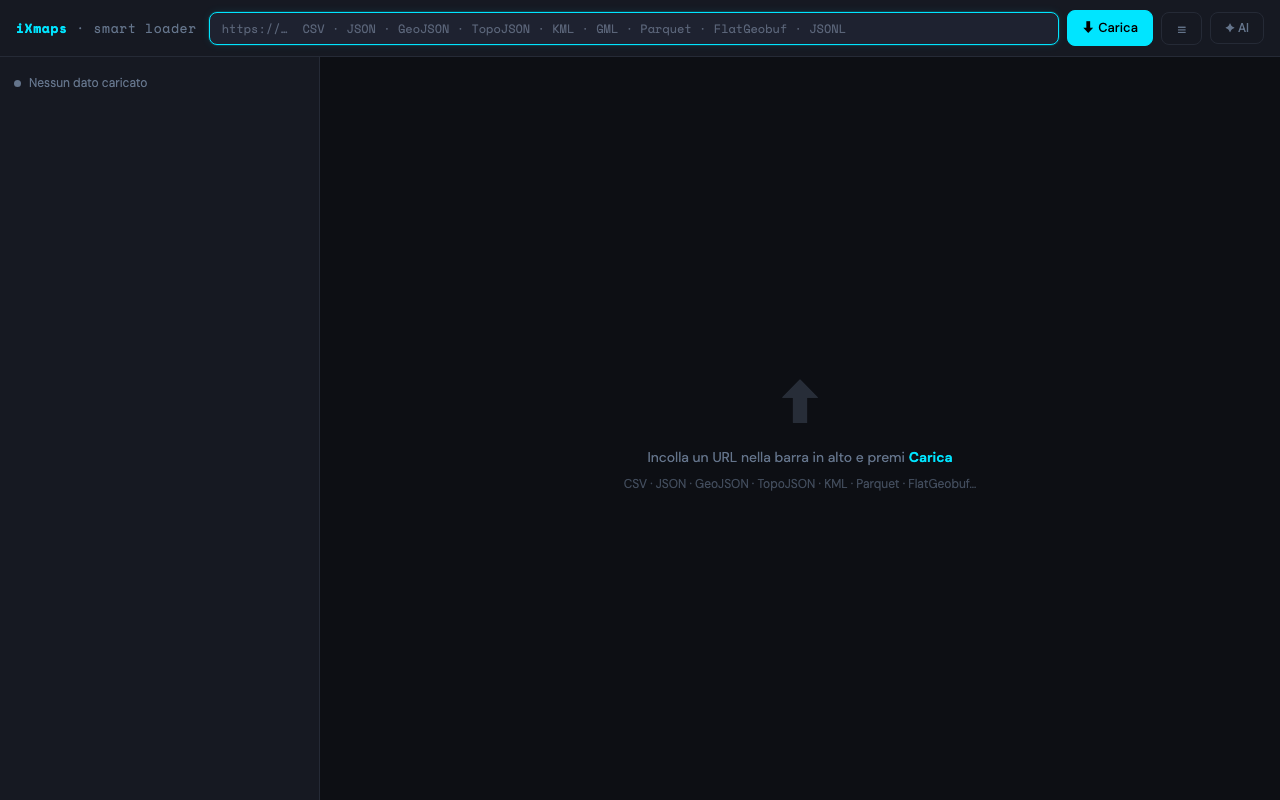1280x800 pixels.
Task: Click 'Nessun dato caricato' status text
Action: [88, 83]
